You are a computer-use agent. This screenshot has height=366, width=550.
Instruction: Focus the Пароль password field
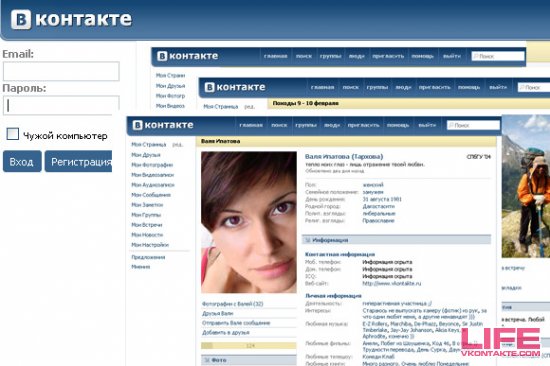(x=61, y=105)
